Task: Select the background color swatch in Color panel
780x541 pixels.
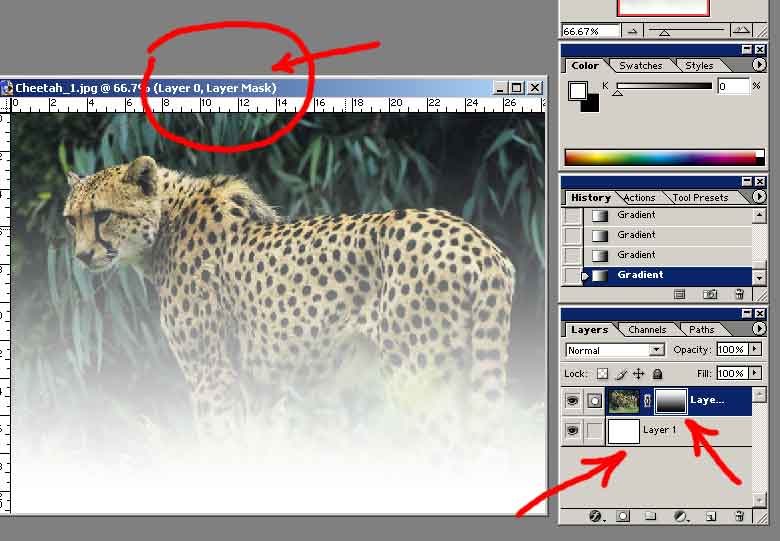Action: [x=592, y=104]
